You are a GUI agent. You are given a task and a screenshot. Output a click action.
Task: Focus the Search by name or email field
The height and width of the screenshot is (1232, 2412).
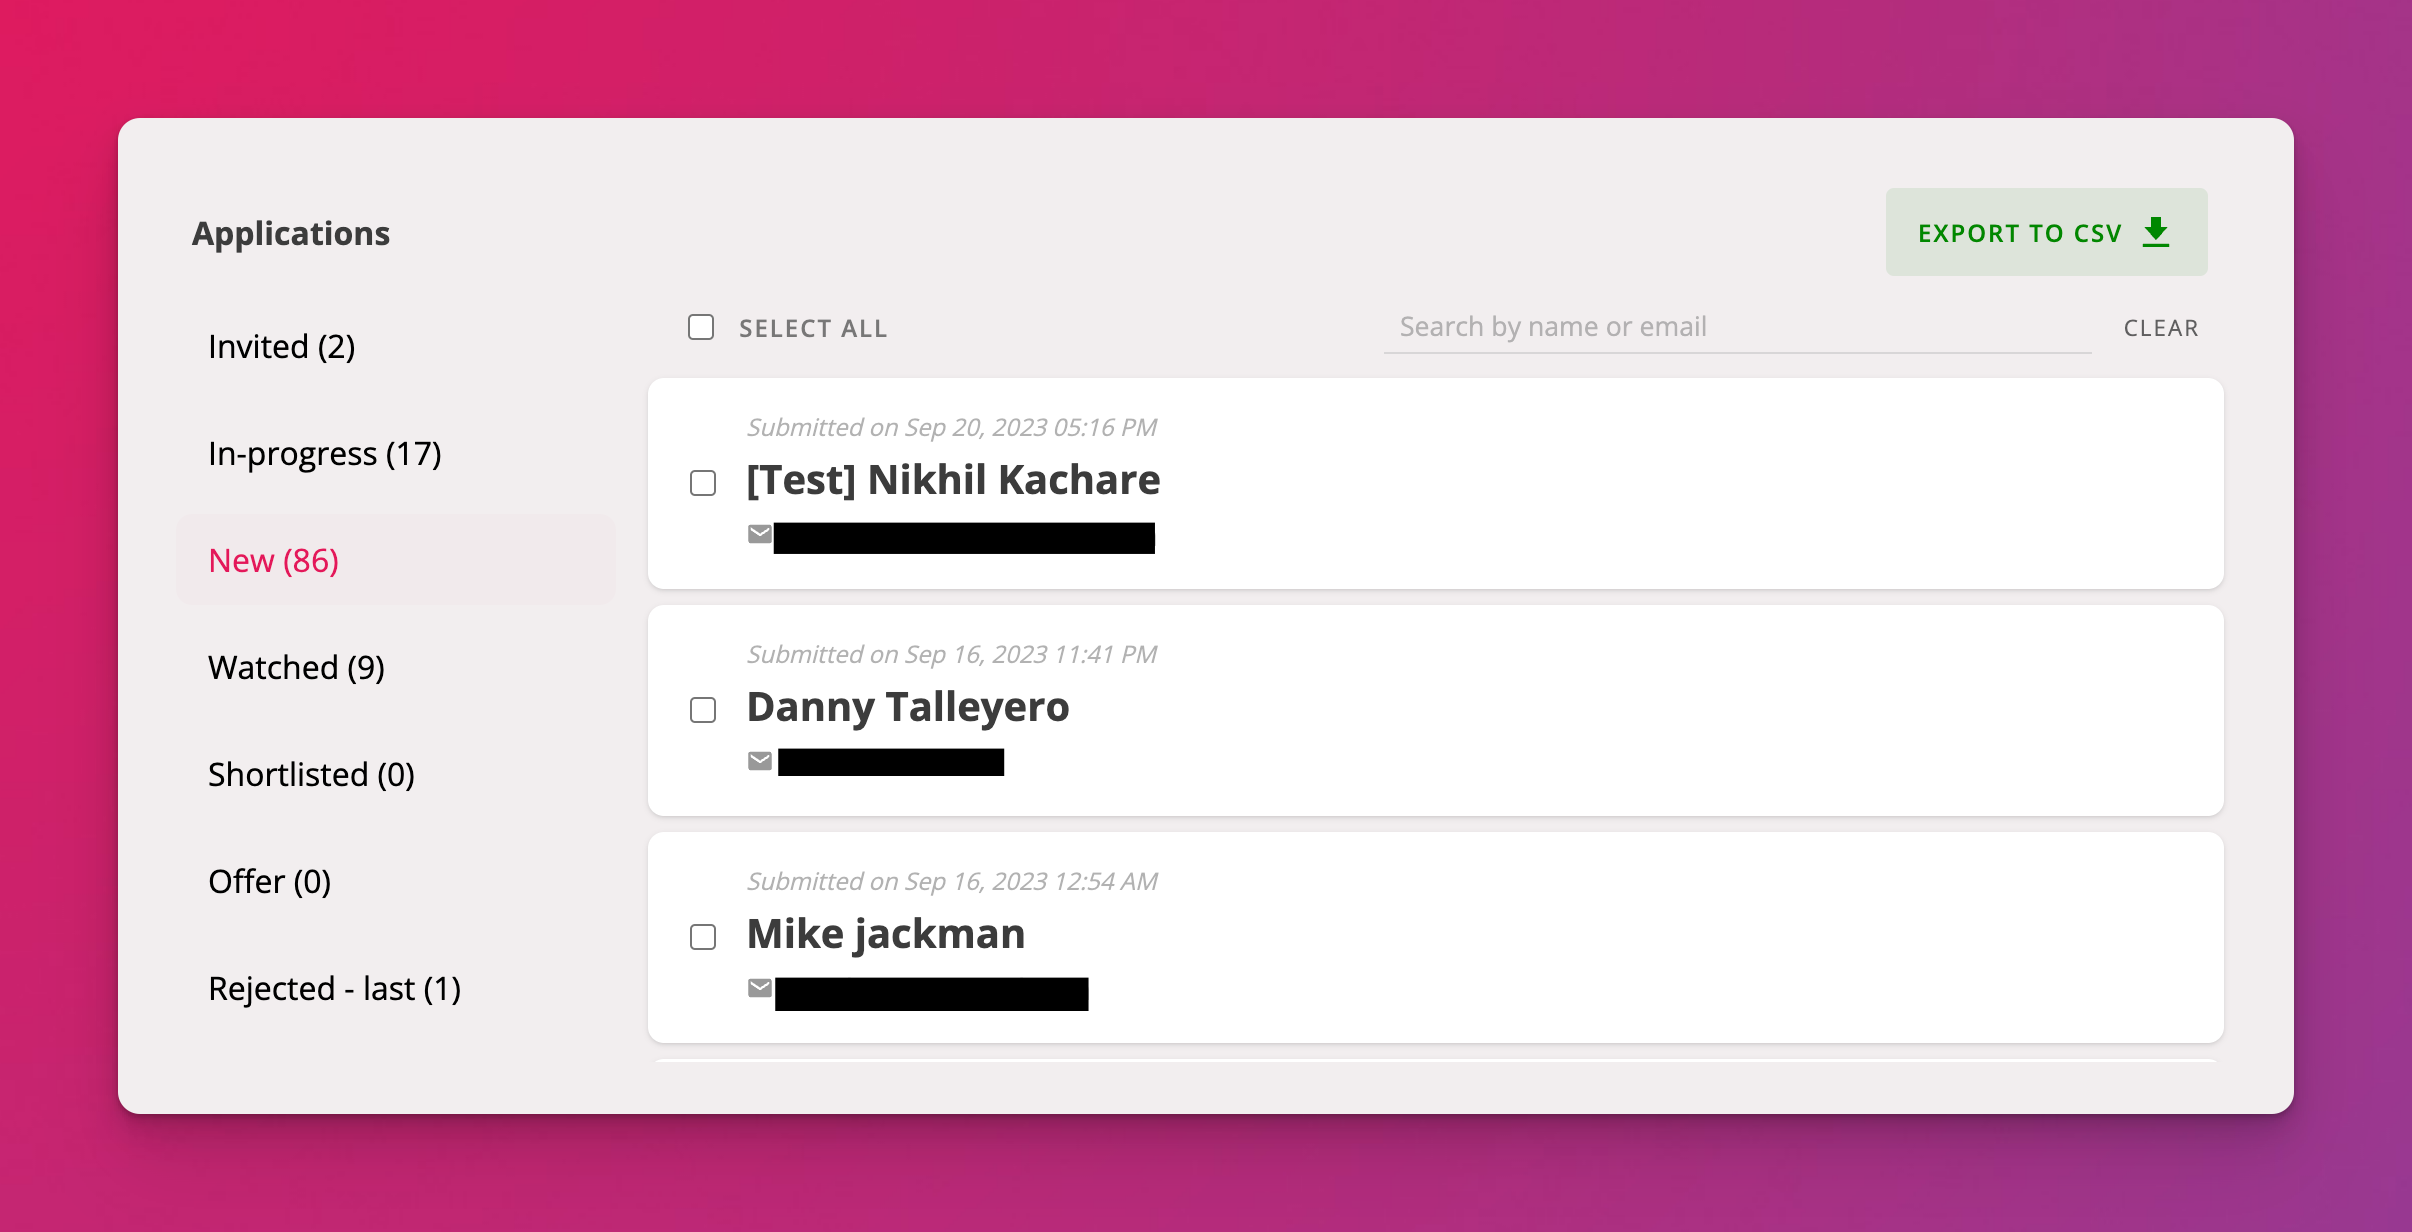(x=1737, y=327)
